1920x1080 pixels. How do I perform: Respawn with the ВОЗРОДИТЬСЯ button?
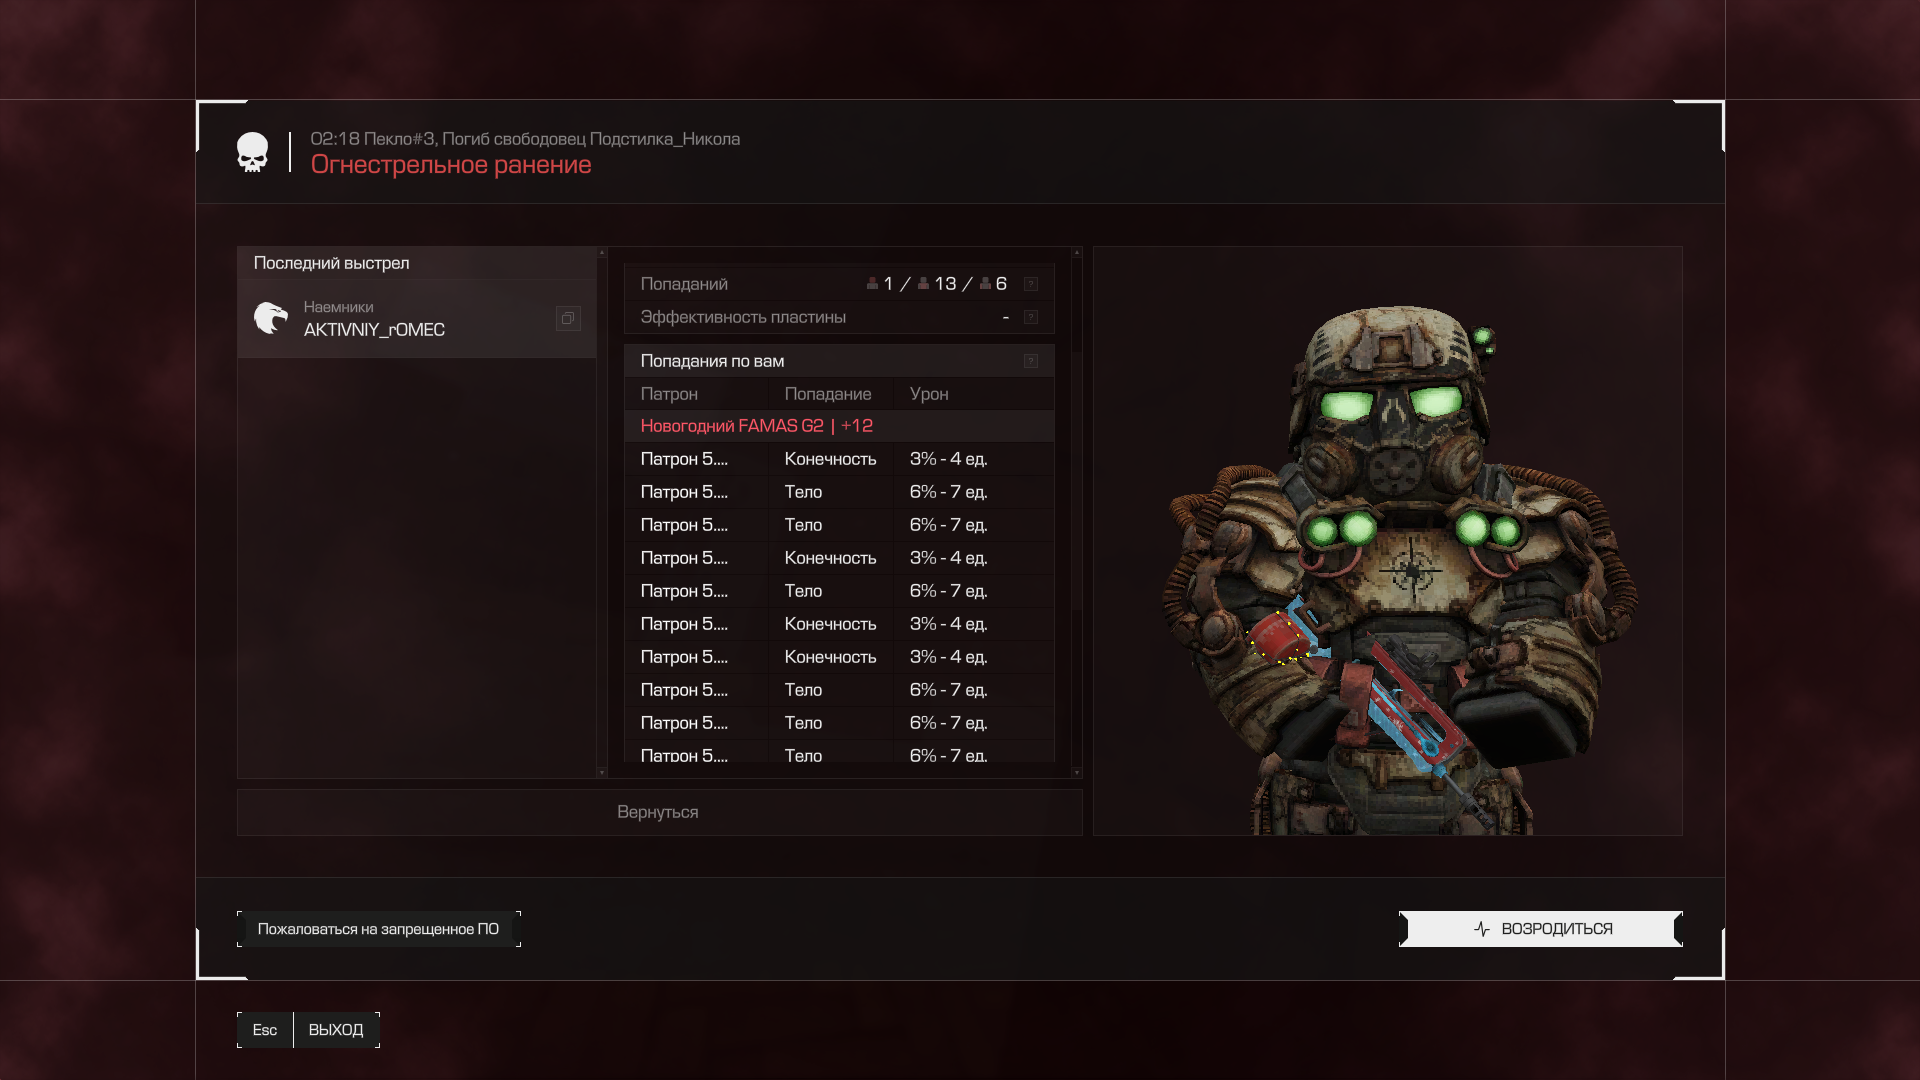coord(1541,929)
